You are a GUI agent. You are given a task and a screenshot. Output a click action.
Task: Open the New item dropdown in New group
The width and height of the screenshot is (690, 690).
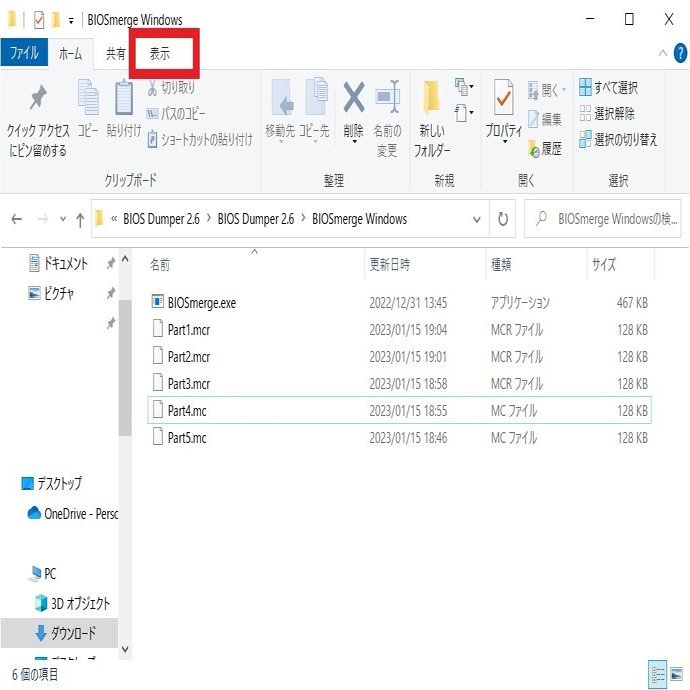coord(464,87)
